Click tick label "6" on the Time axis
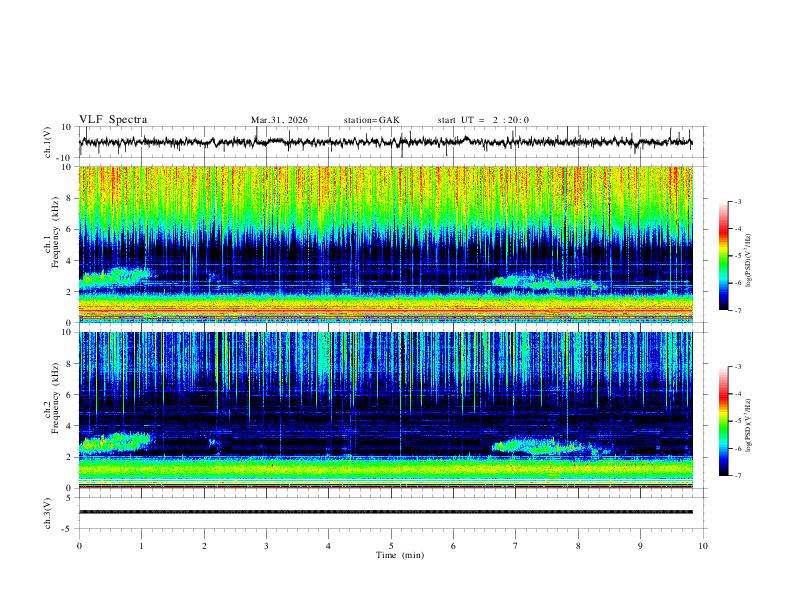The width and height of the screenshot is (792, 612). [x=454, y=546]
